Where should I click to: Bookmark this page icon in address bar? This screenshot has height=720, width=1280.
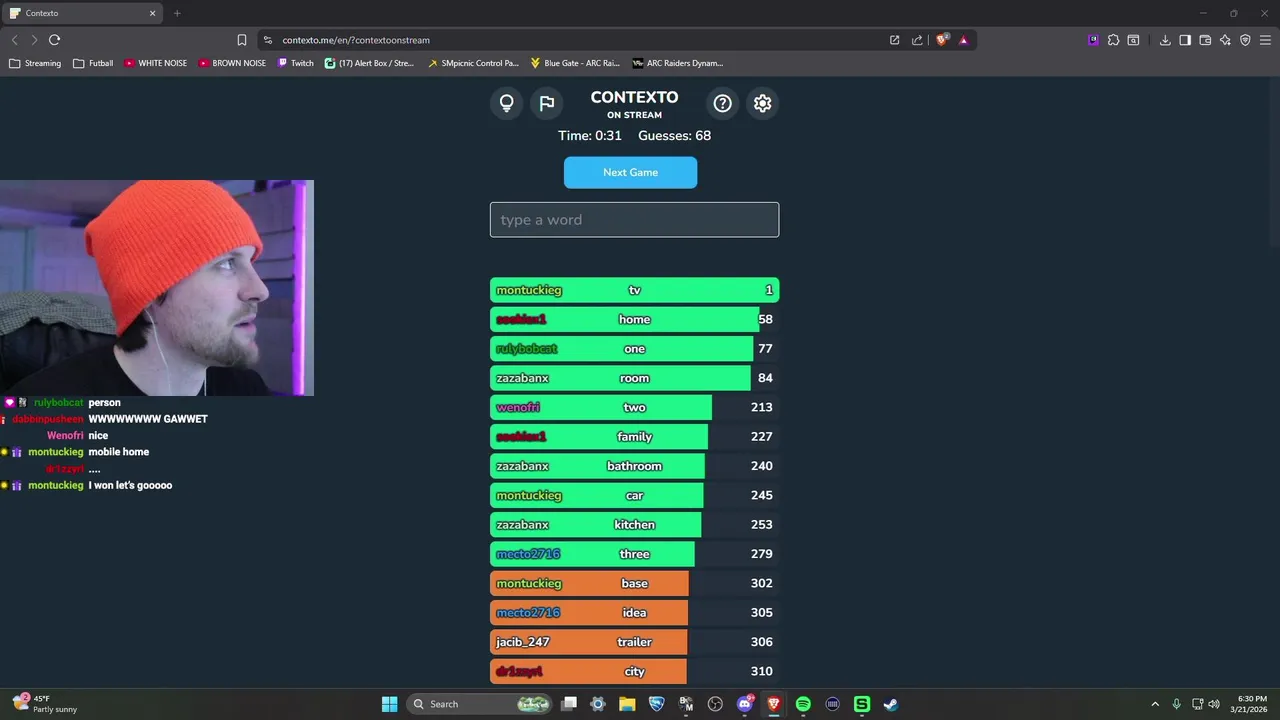tap(242, 40)
